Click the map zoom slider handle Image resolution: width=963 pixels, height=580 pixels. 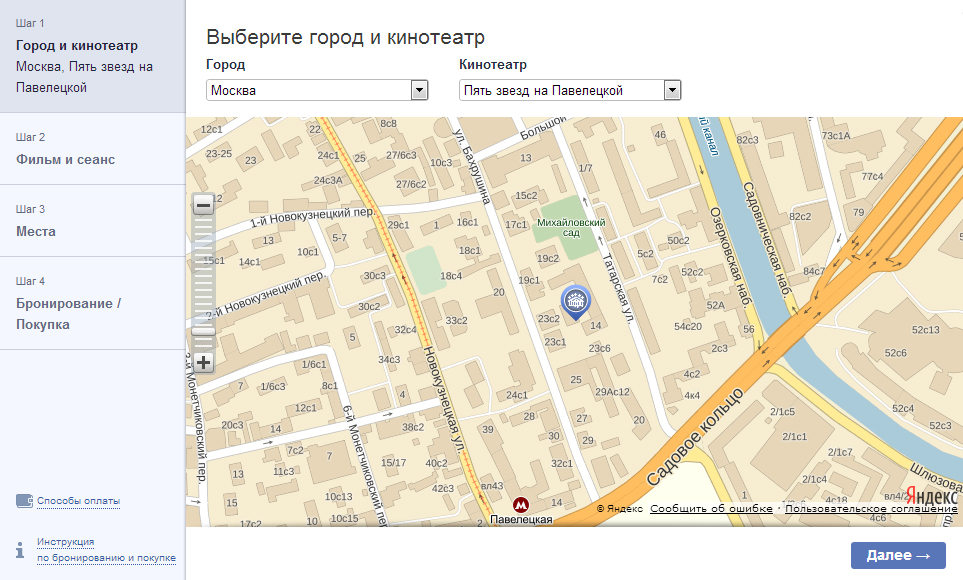point(203,331)
